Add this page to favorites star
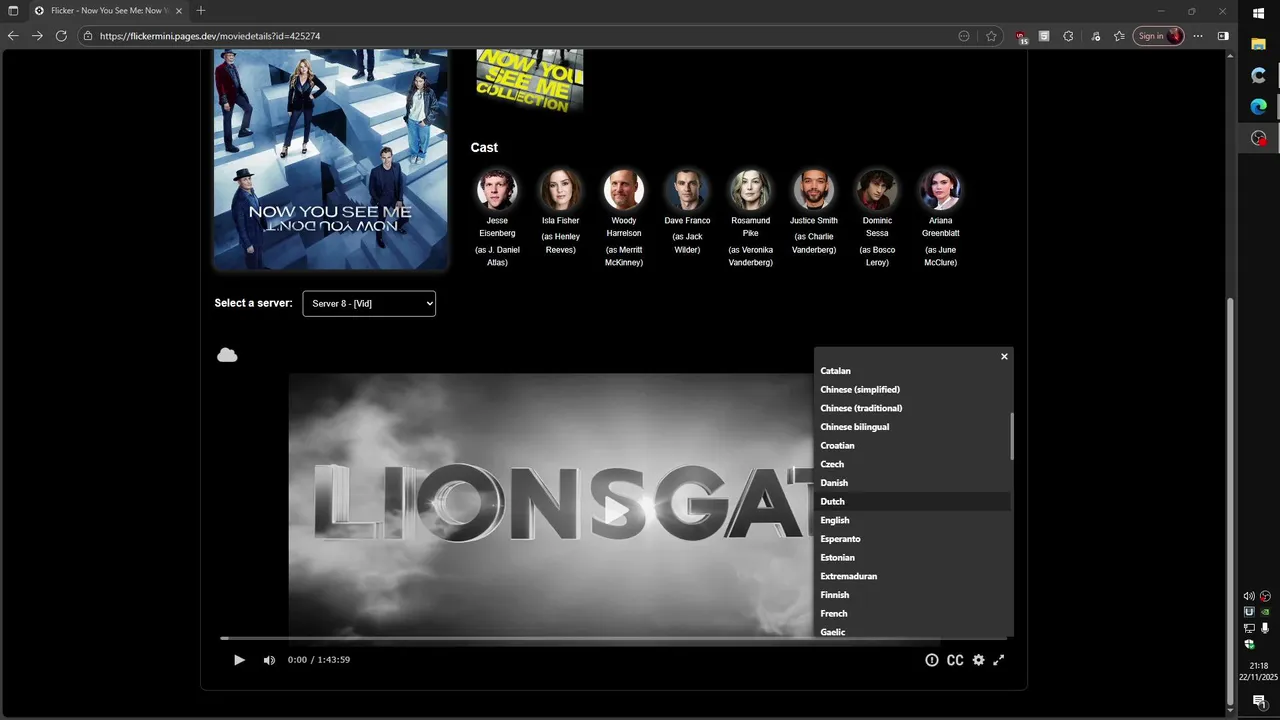Image resolution: width=1280 pixels, height=720 pixels. (991, 36)
